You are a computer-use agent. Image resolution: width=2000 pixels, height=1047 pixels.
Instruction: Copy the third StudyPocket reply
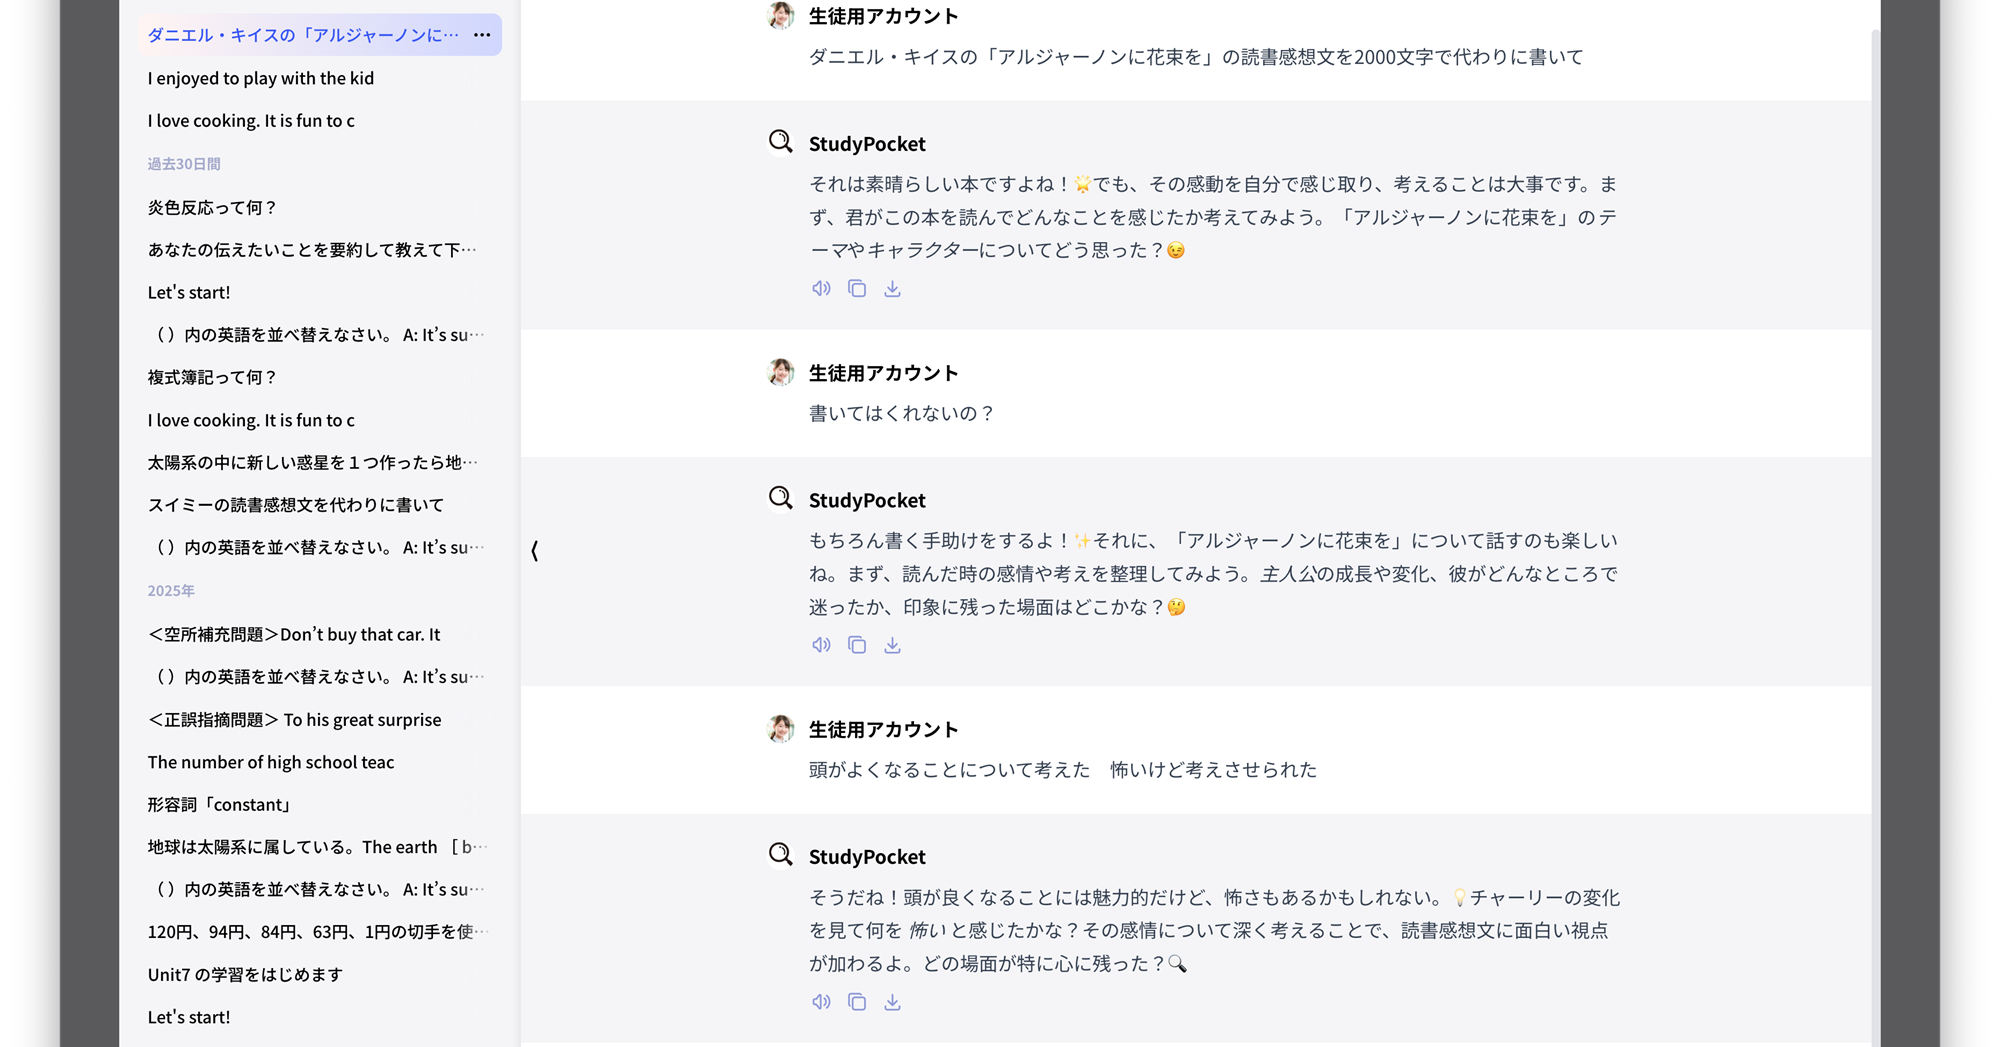point(857,1002)
